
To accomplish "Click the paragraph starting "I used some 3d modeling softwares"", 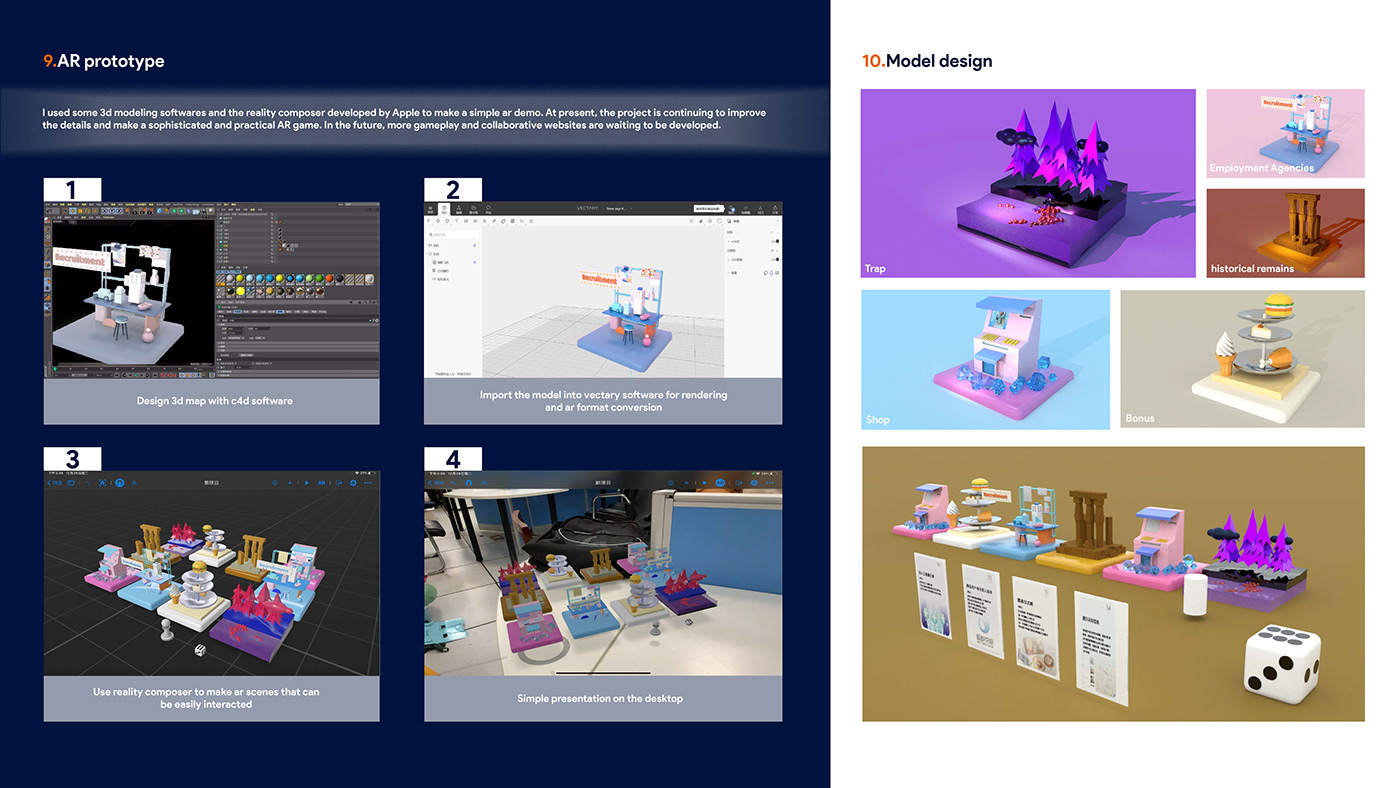I will (x=404, y=119).
